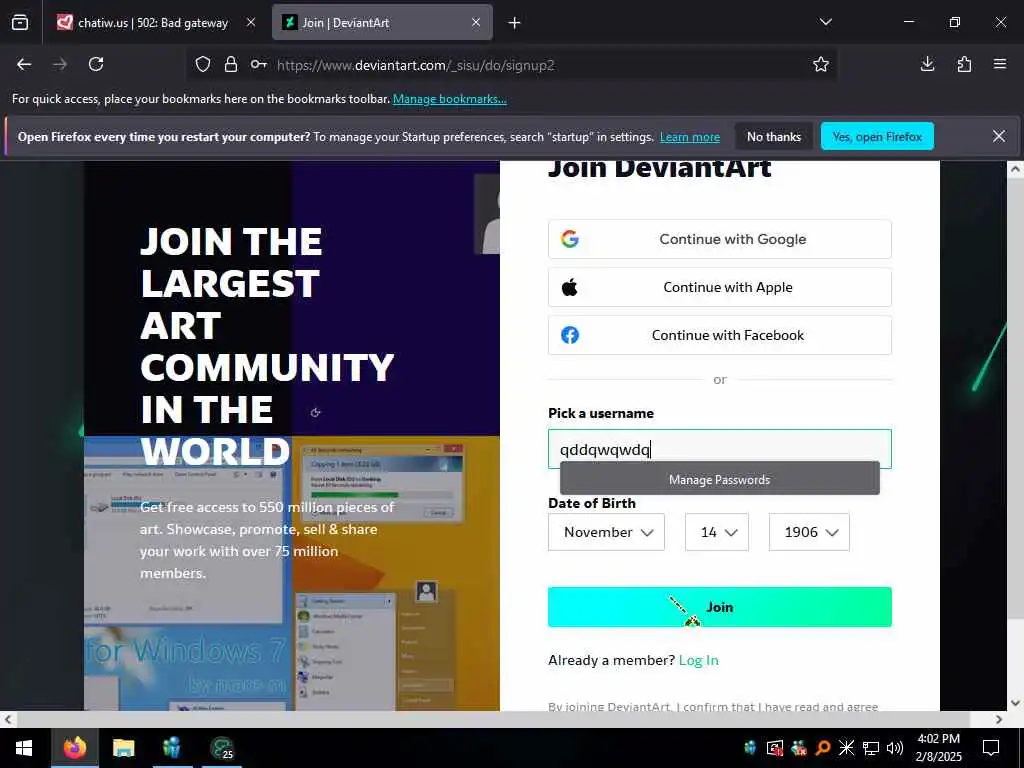Close the chatiw.us tab
The height and width of the screenshot is (768, 1024).
[x=251, y=22]
